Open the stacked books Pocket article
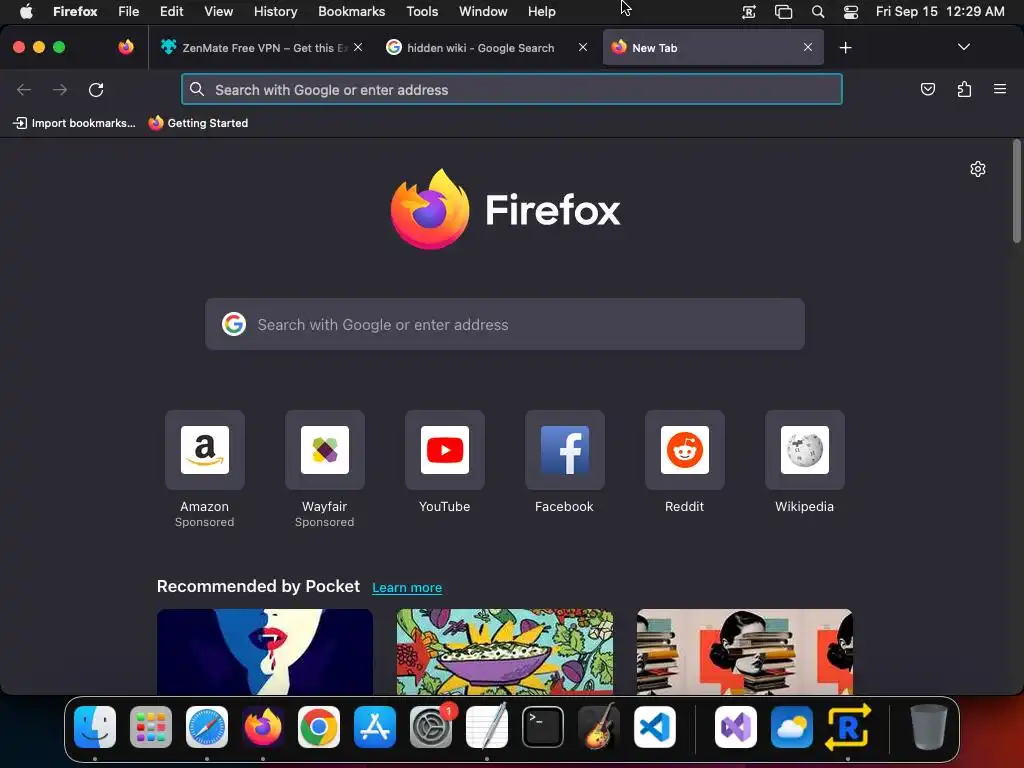Image resolution: width=1024 pixels, height=768 pixels. coord(744,652)
